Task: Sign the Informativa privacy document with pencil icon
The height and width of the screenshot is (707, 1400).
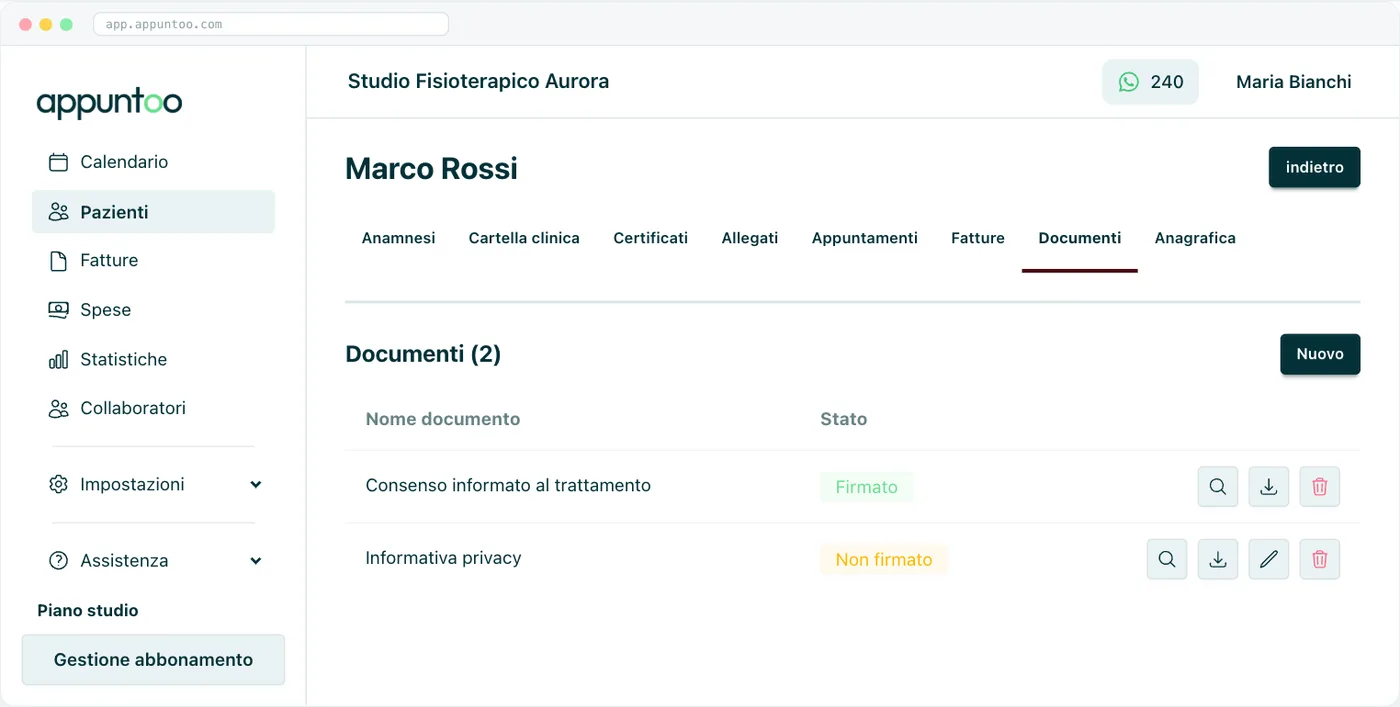Action: pyautogui.click(x=1269, y=559)
